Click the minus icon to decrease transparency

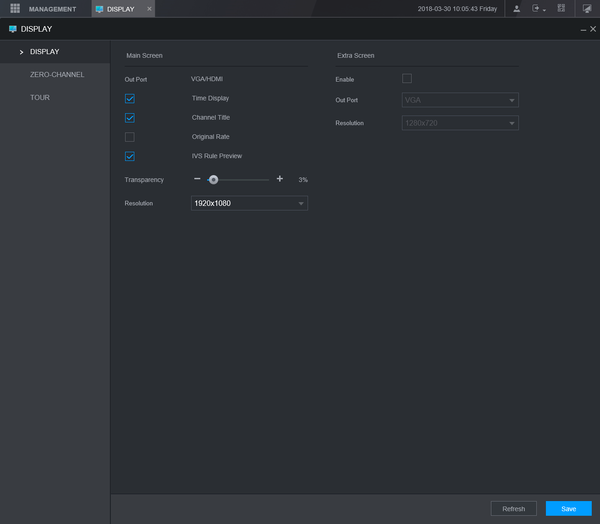pyautogui.click(x=197, y=179)
